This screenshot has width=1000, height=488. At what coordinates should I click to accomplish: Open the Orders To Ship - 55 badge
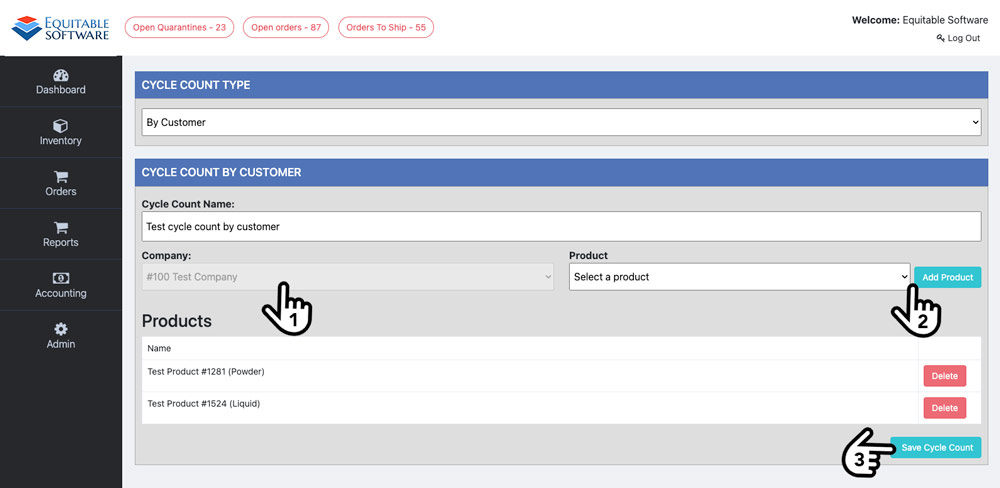click(x=386, y=27)
